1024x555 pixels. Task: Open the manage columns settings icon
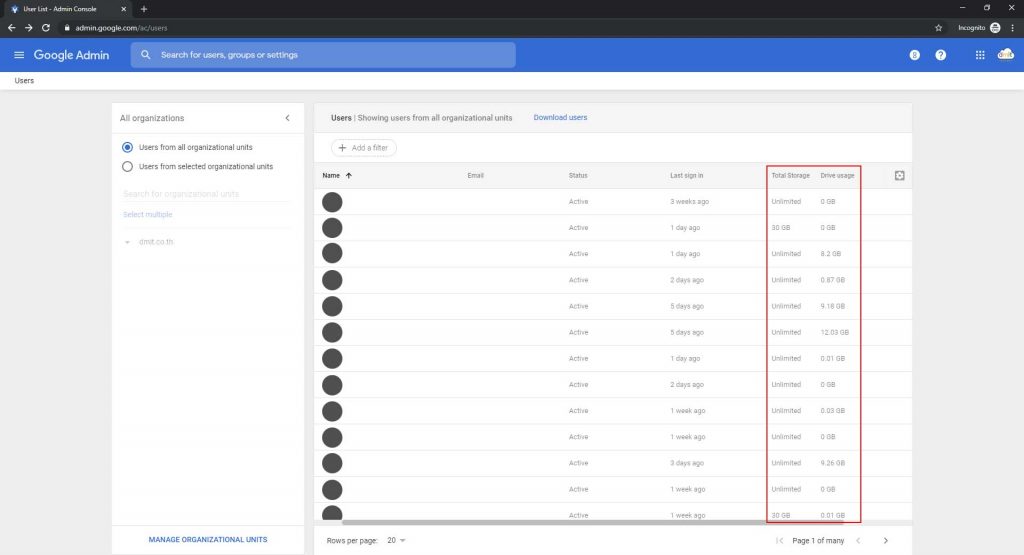(899, 176)
